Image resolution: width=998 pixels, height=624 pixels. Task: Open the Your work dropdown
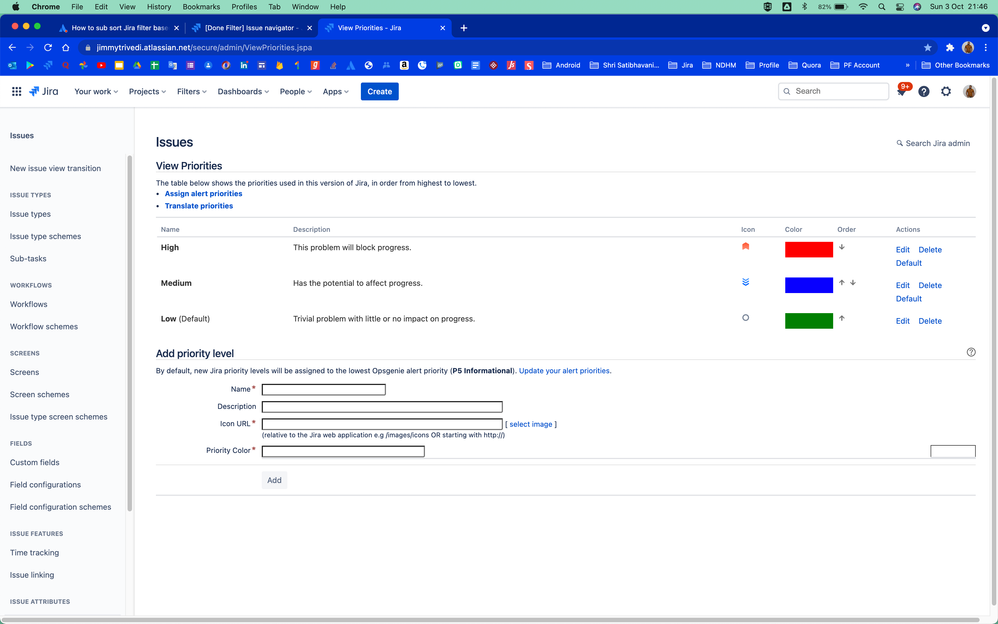[x=95, y=91]
